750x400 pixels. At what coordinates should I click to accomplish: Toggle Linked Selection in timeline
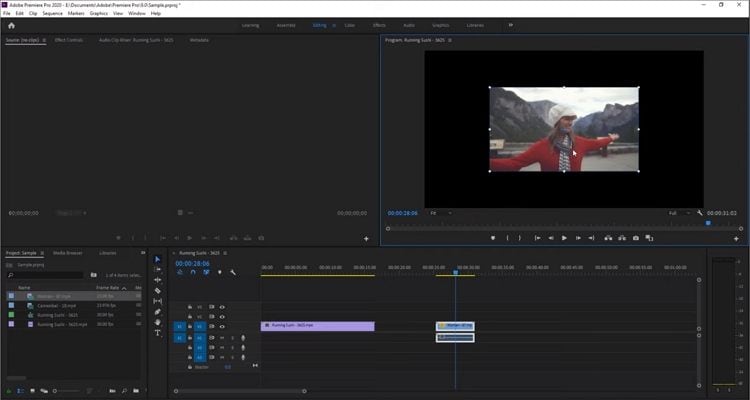206,272
